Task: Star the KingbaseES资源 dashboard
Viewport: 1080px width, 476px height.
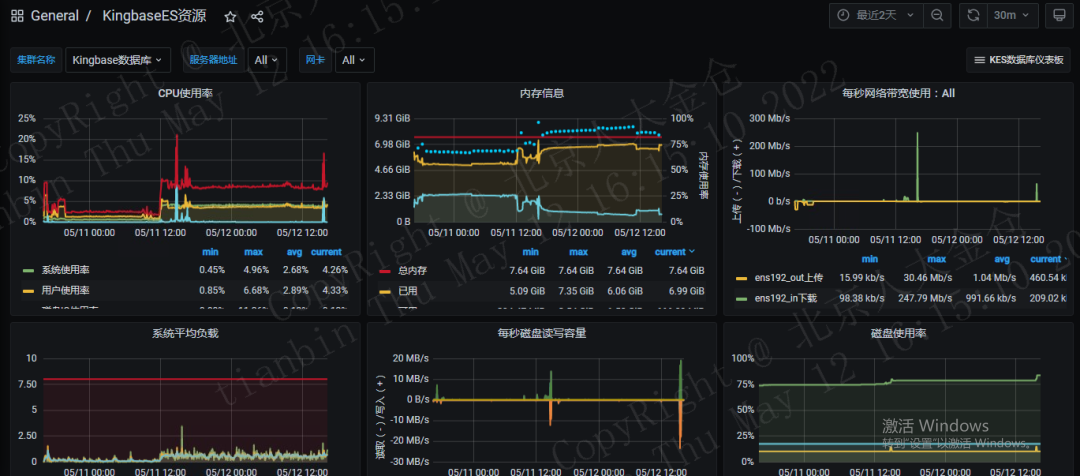Action: click(231, 17)
